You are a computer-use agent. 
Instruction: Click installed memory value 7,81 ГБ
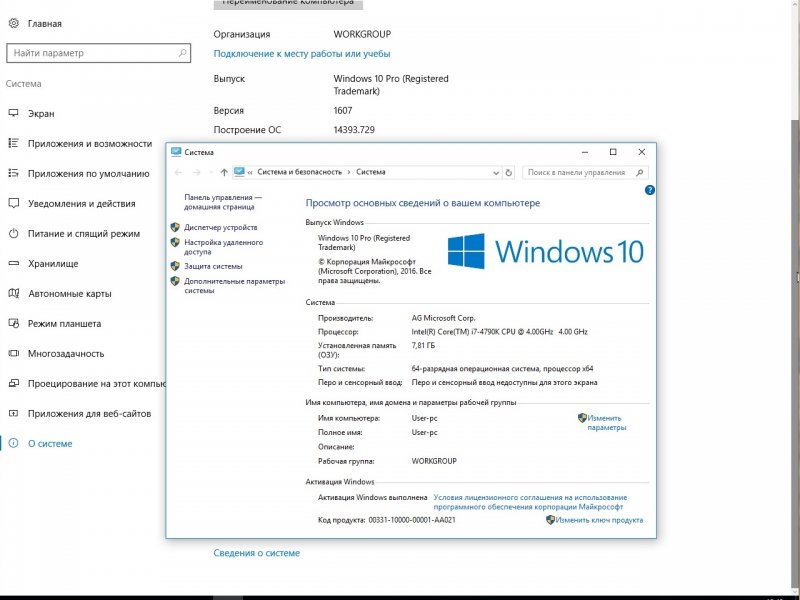(423, 345)
